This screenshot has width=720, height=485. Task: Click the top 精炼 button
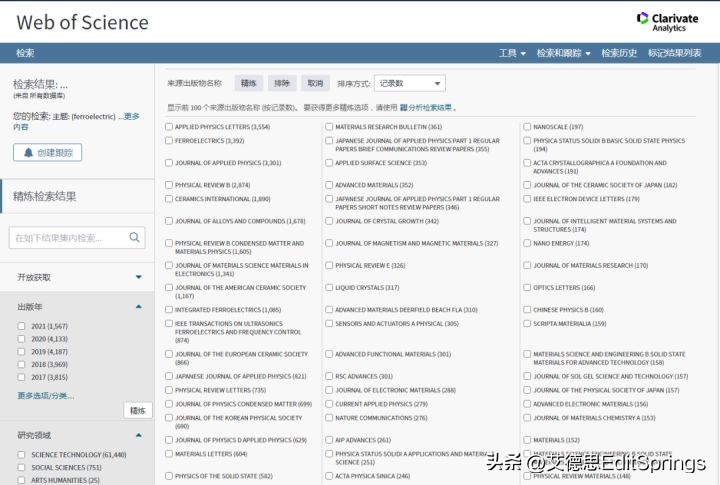[248, 83]
